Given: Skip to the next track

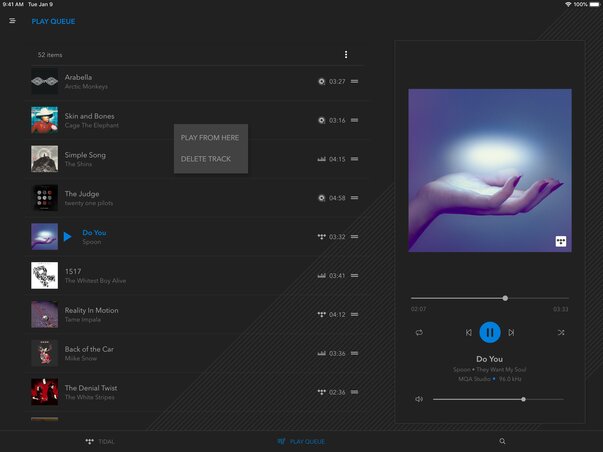Looking at the screenshot, I should (511, 332).
